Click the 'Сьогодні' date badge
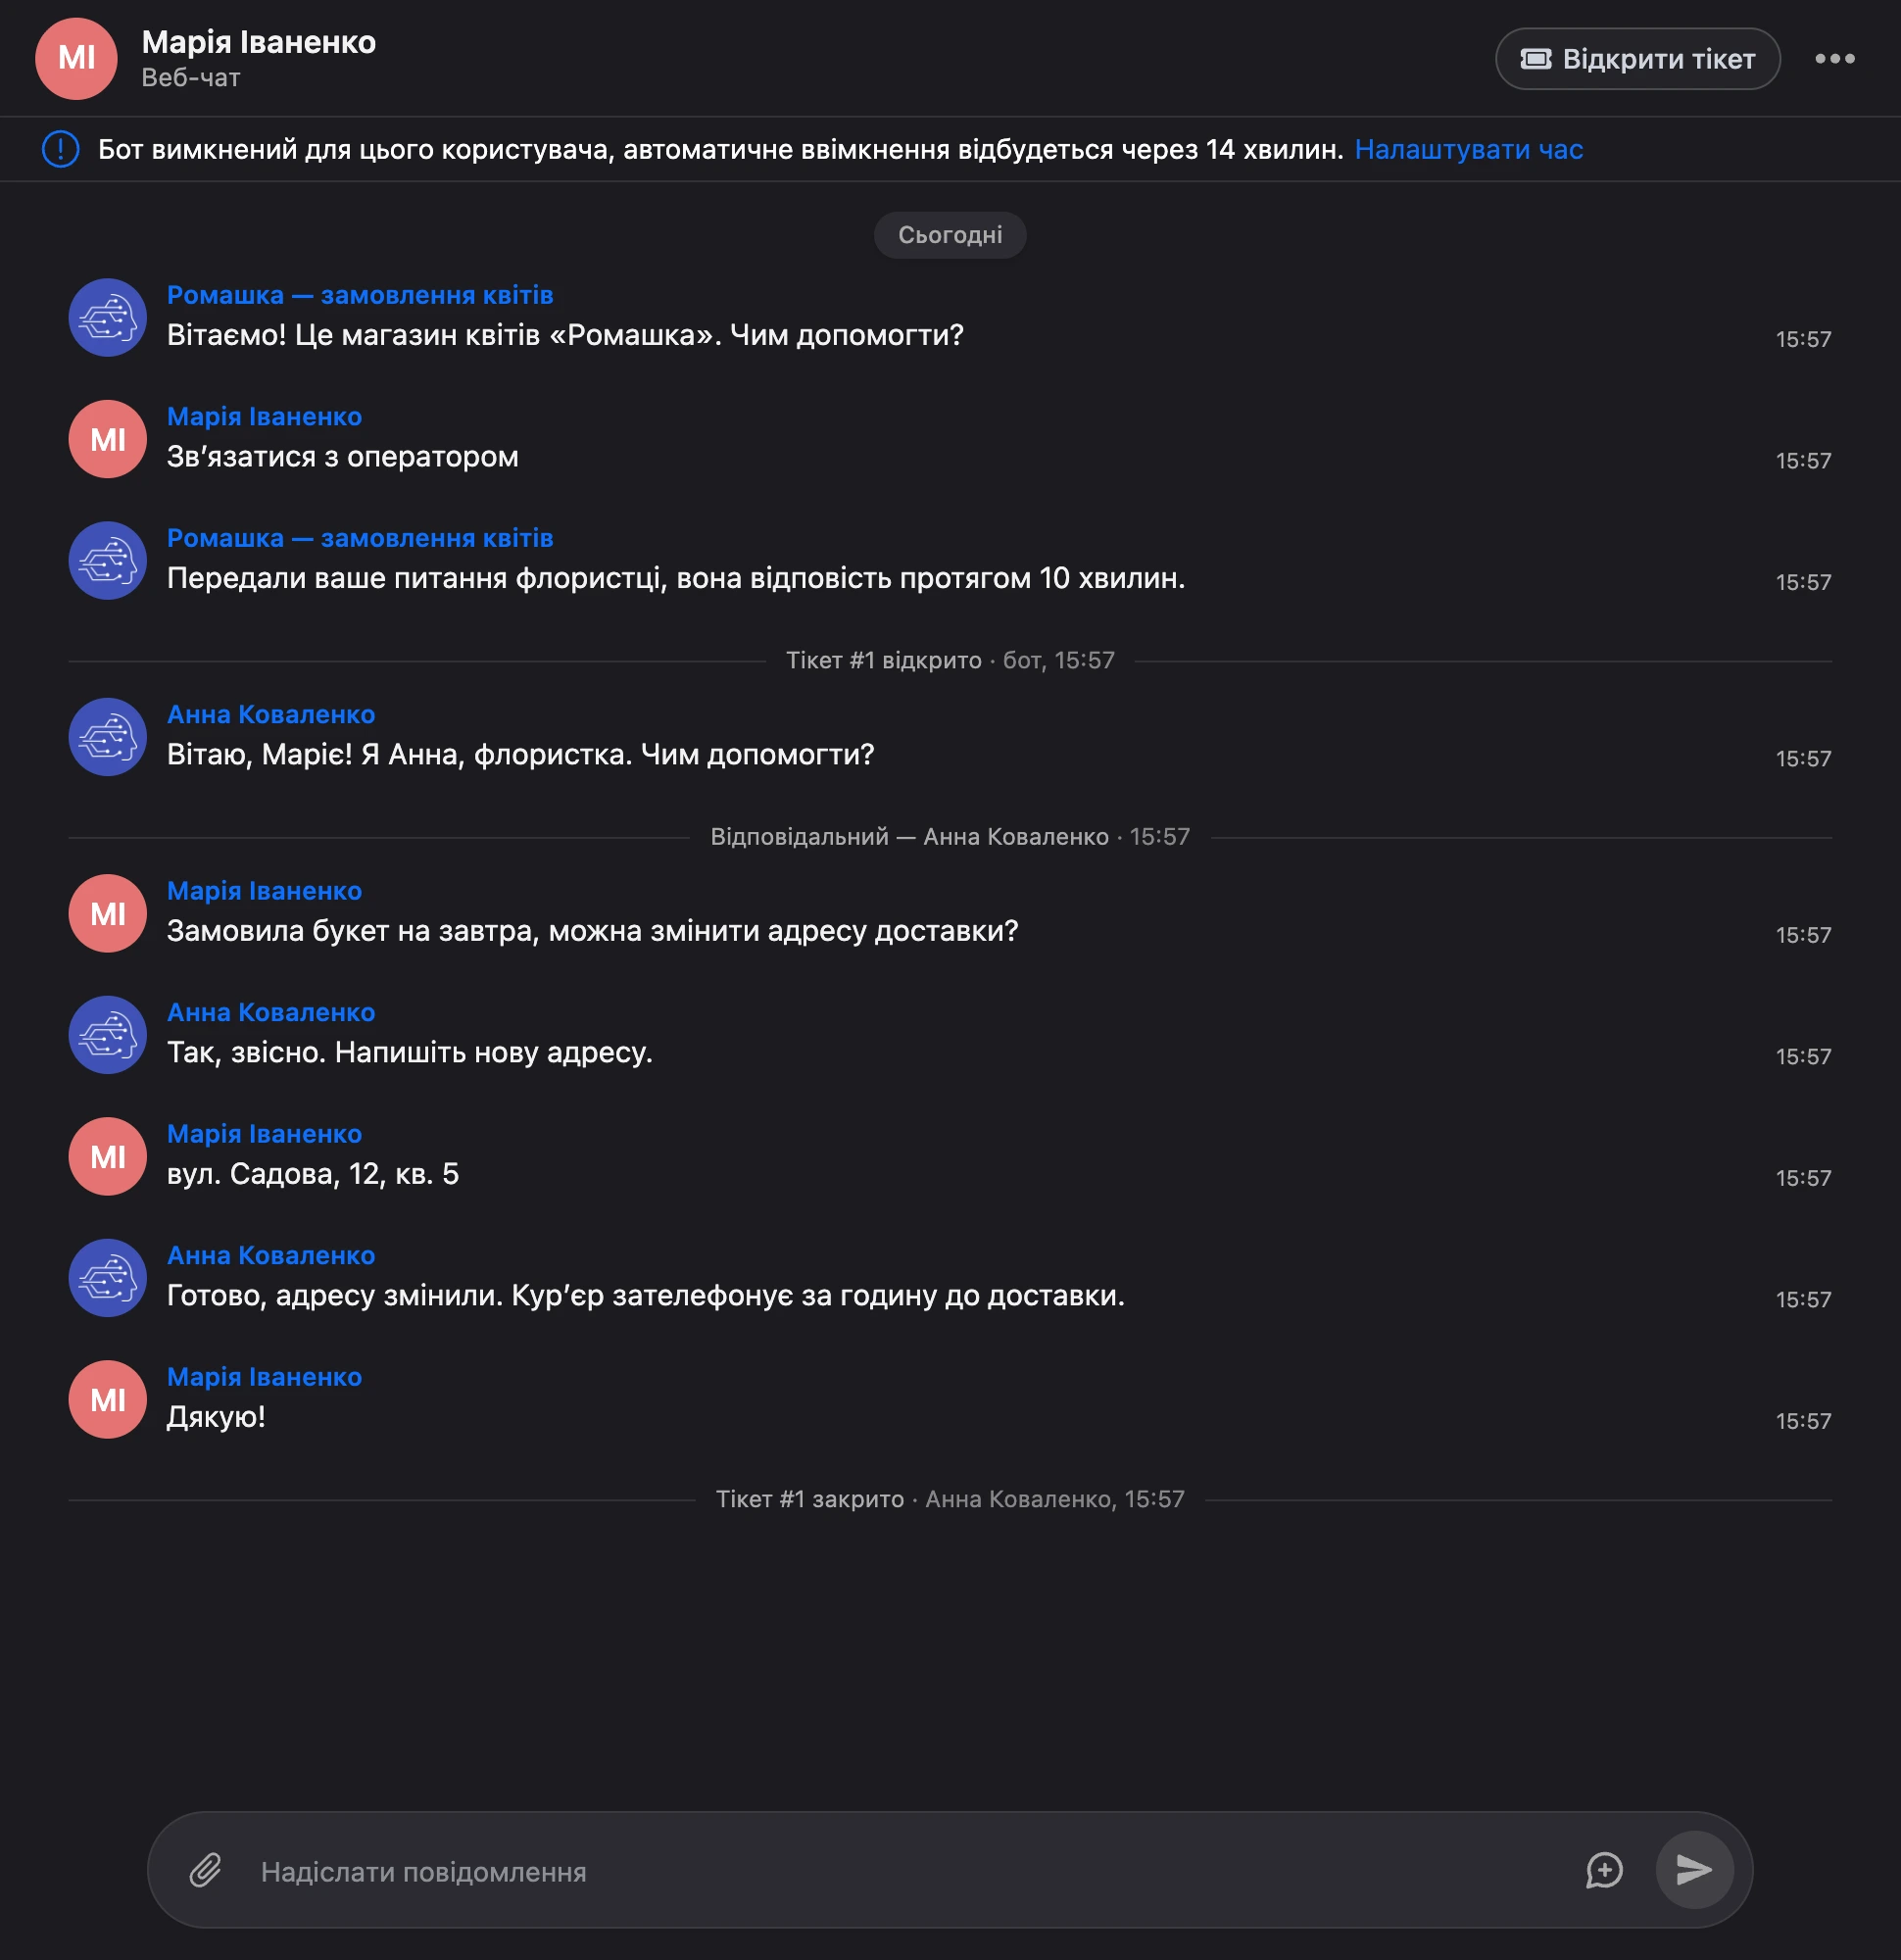This screenshot has width=1901, height=1960. [950, 235]
